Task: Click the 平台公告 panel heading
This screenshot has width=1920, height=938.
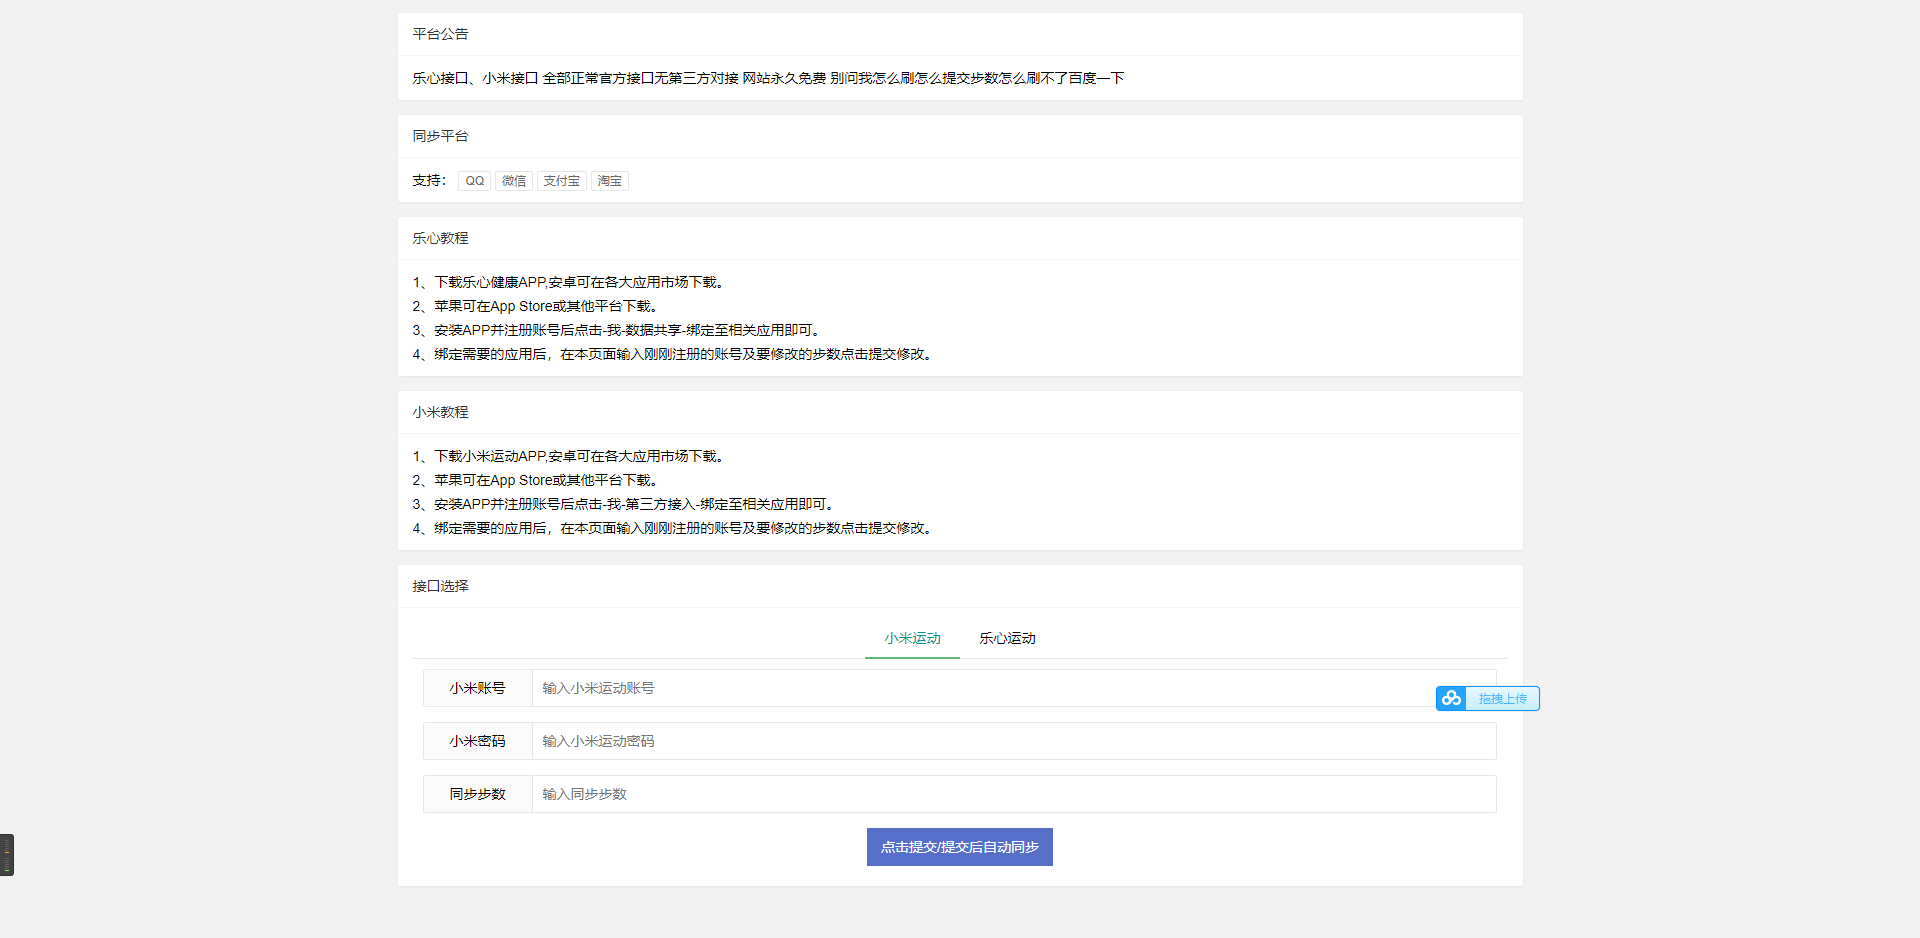Action: point(440,34)
